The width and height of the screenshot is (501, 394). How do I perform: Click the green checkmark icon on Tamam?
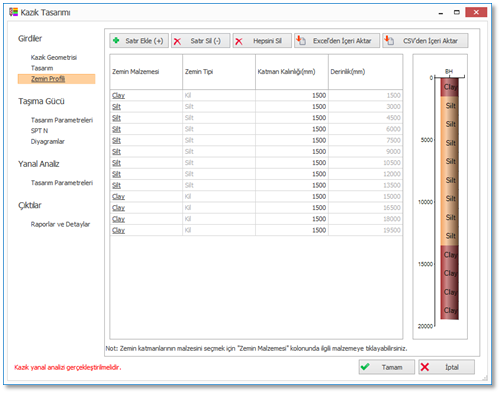pos(365,367)
